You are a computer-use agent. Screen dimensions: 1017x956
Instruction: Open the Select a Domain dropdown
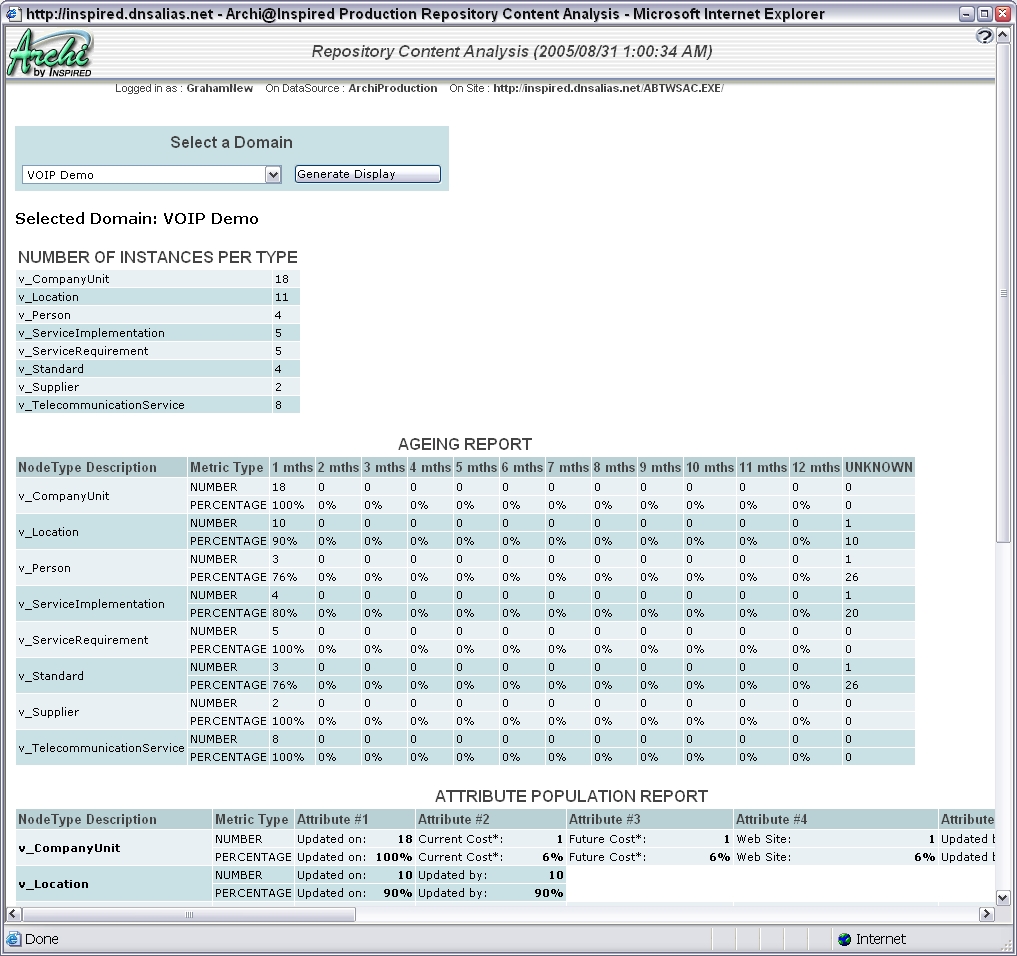(272, 173)
